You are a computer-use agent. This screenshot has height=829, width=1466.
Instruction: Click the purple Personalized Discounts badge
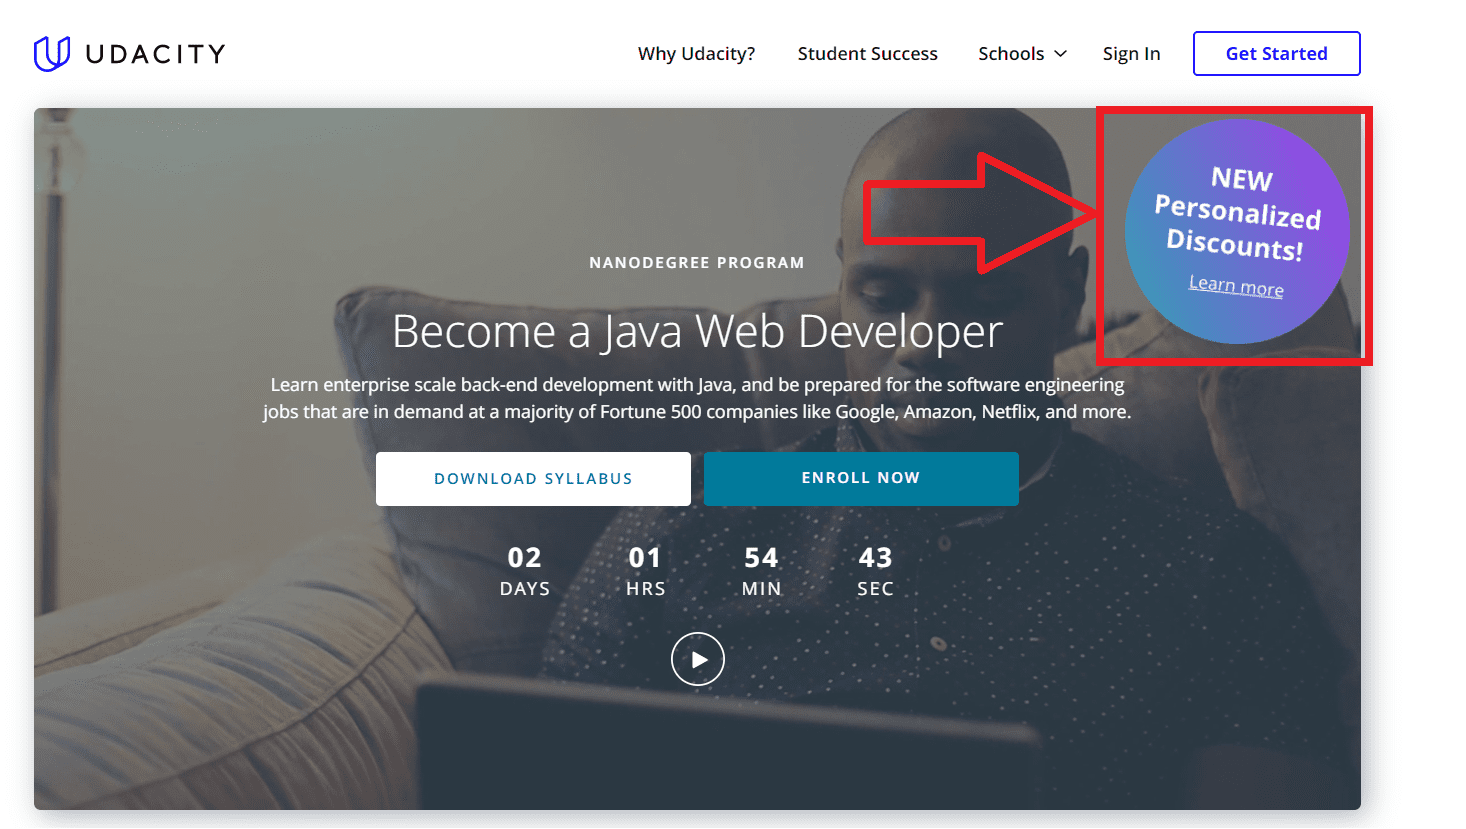(x=1236, y=230)
